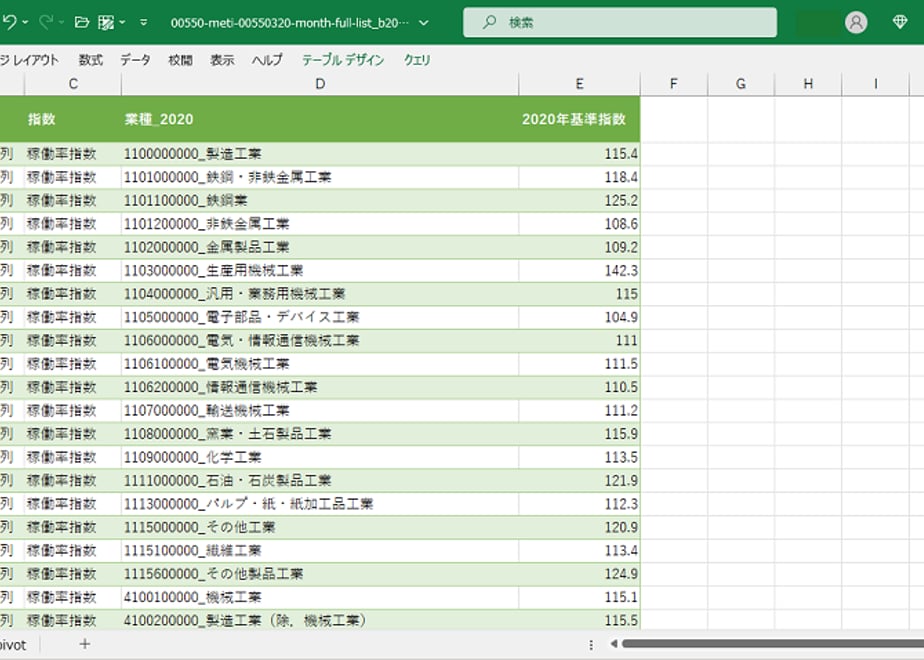Viewport: 924px width, 660px height.
Task: Add a new sheet with plus button
Action: pyautogui.click(x=85, y=644)
